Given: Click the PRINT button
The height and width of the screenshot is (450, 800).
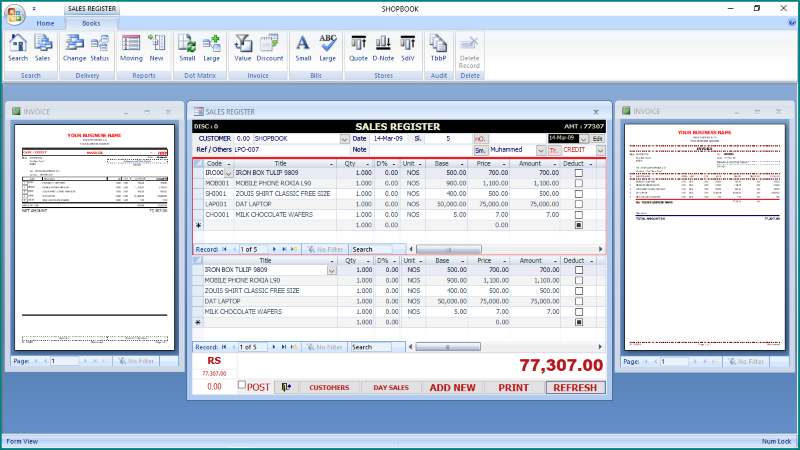Looking at the screenshot, I should (x=514, y=387).
